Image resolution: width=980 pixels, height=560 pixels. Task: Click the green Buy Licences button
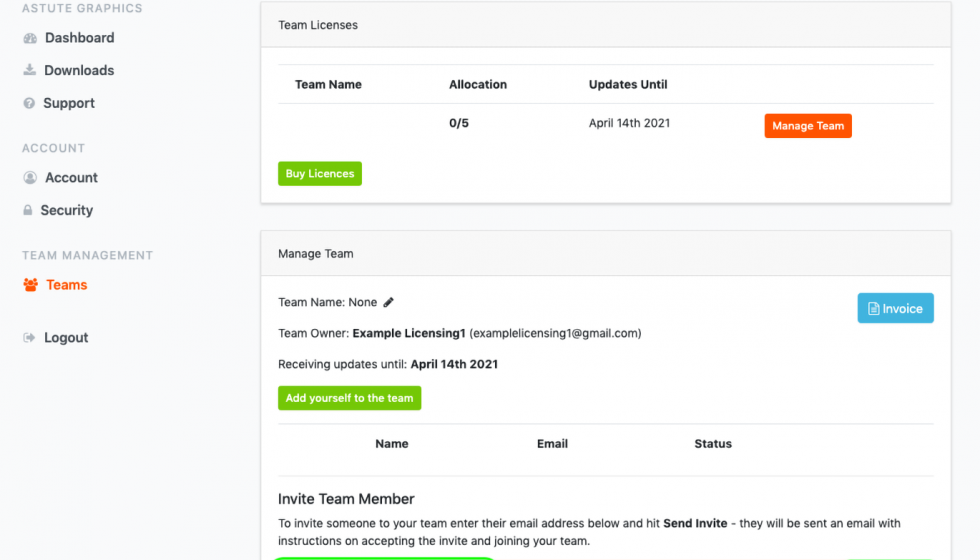[x=320, y=174]
